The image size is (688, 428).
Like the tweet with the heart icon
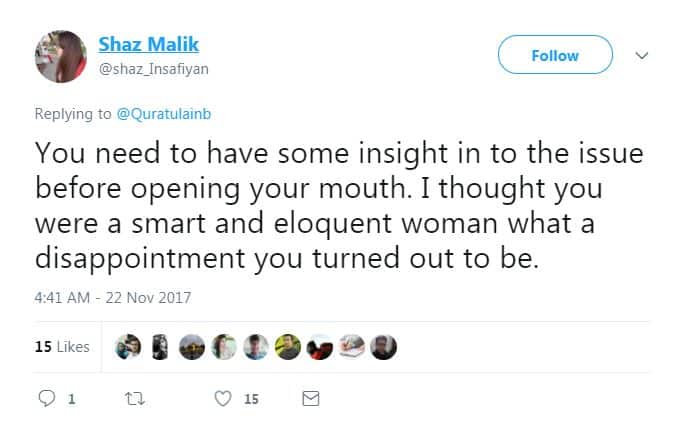(223, 399)
